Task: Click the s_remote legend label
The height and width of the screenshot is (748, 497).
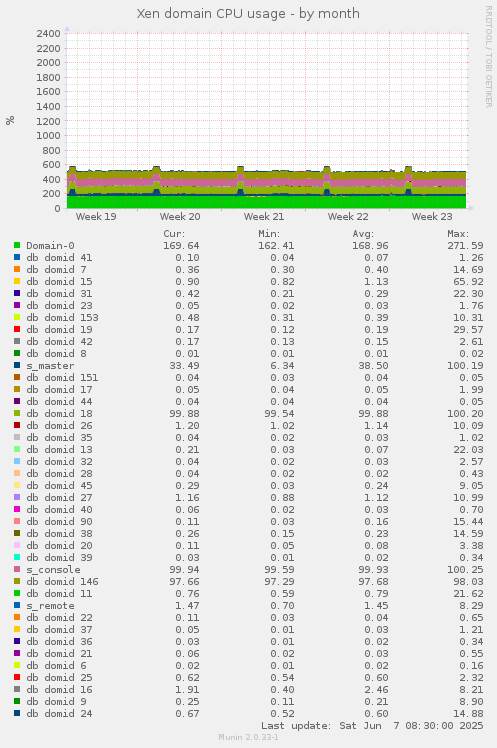Action: tap(50, 605)
